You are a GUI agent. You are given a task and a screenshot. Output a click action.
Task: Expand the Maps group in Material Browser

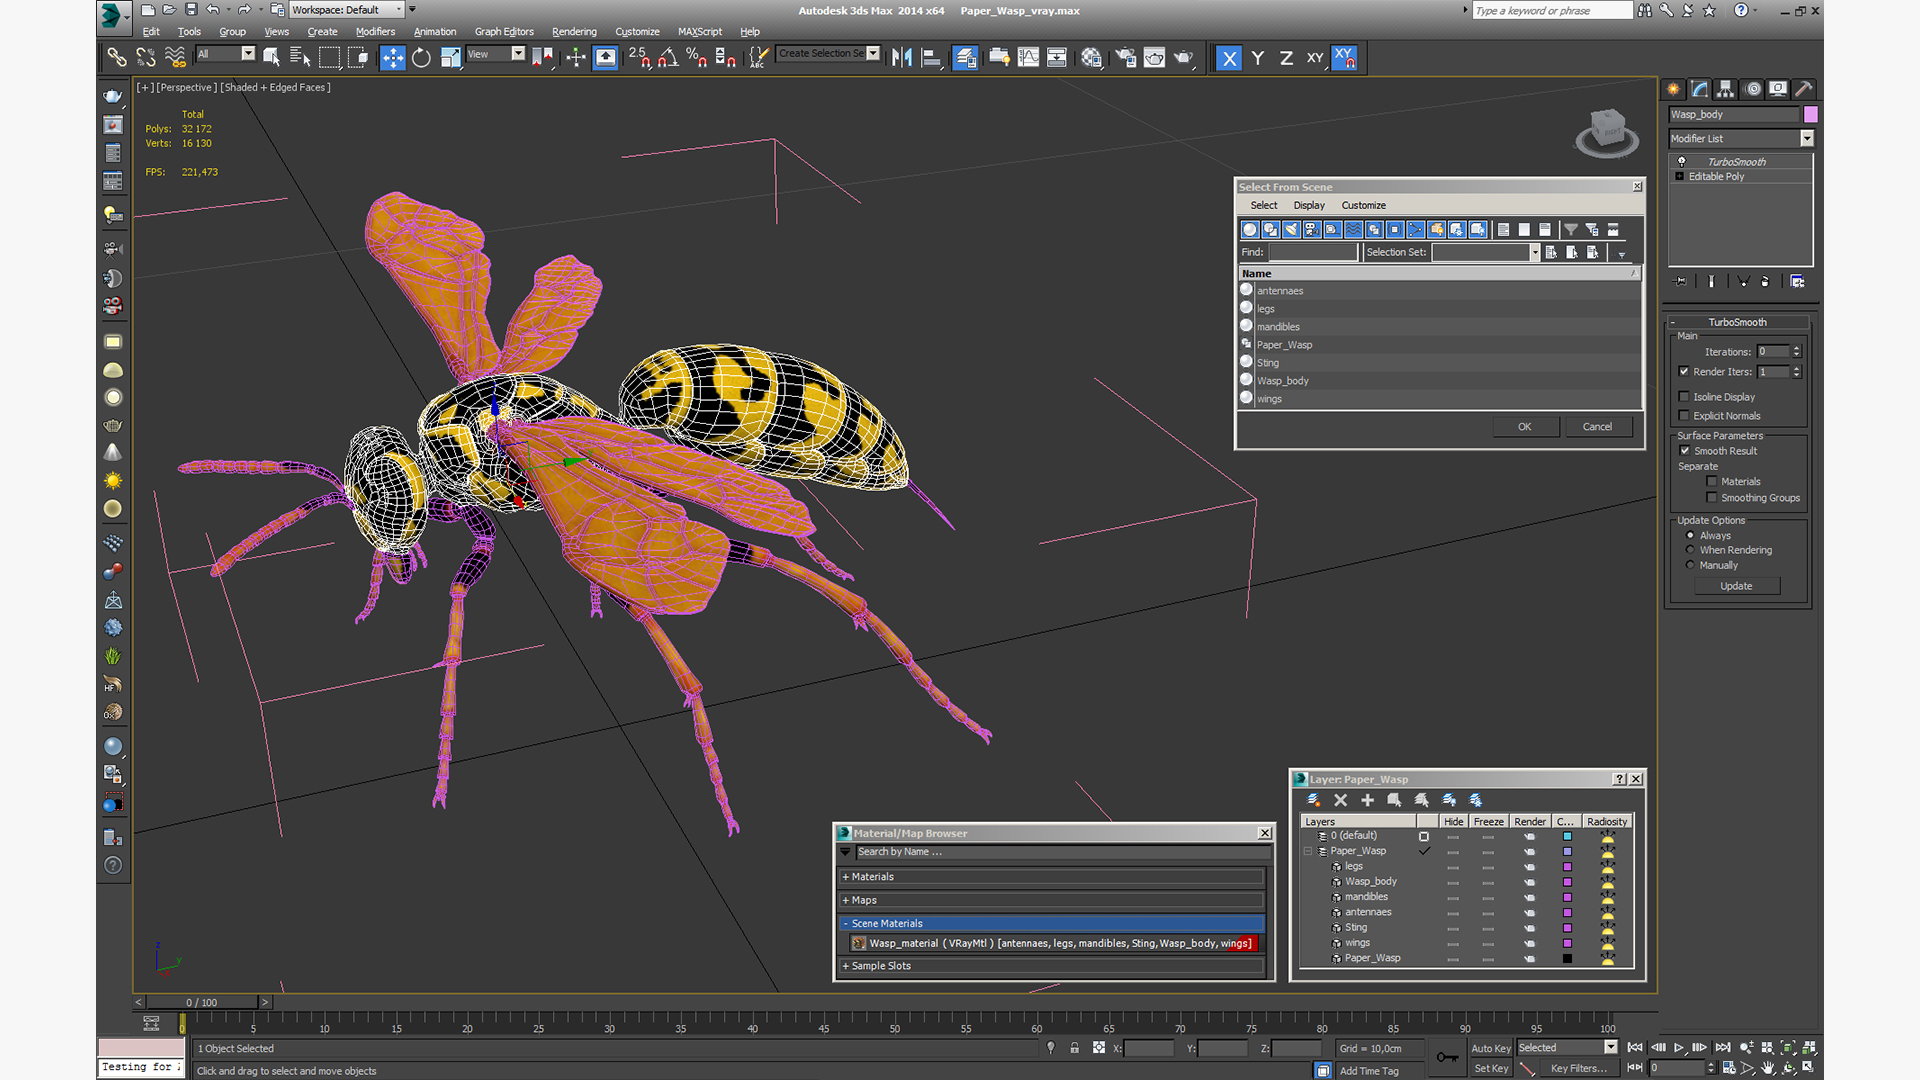click(1052, 901)
